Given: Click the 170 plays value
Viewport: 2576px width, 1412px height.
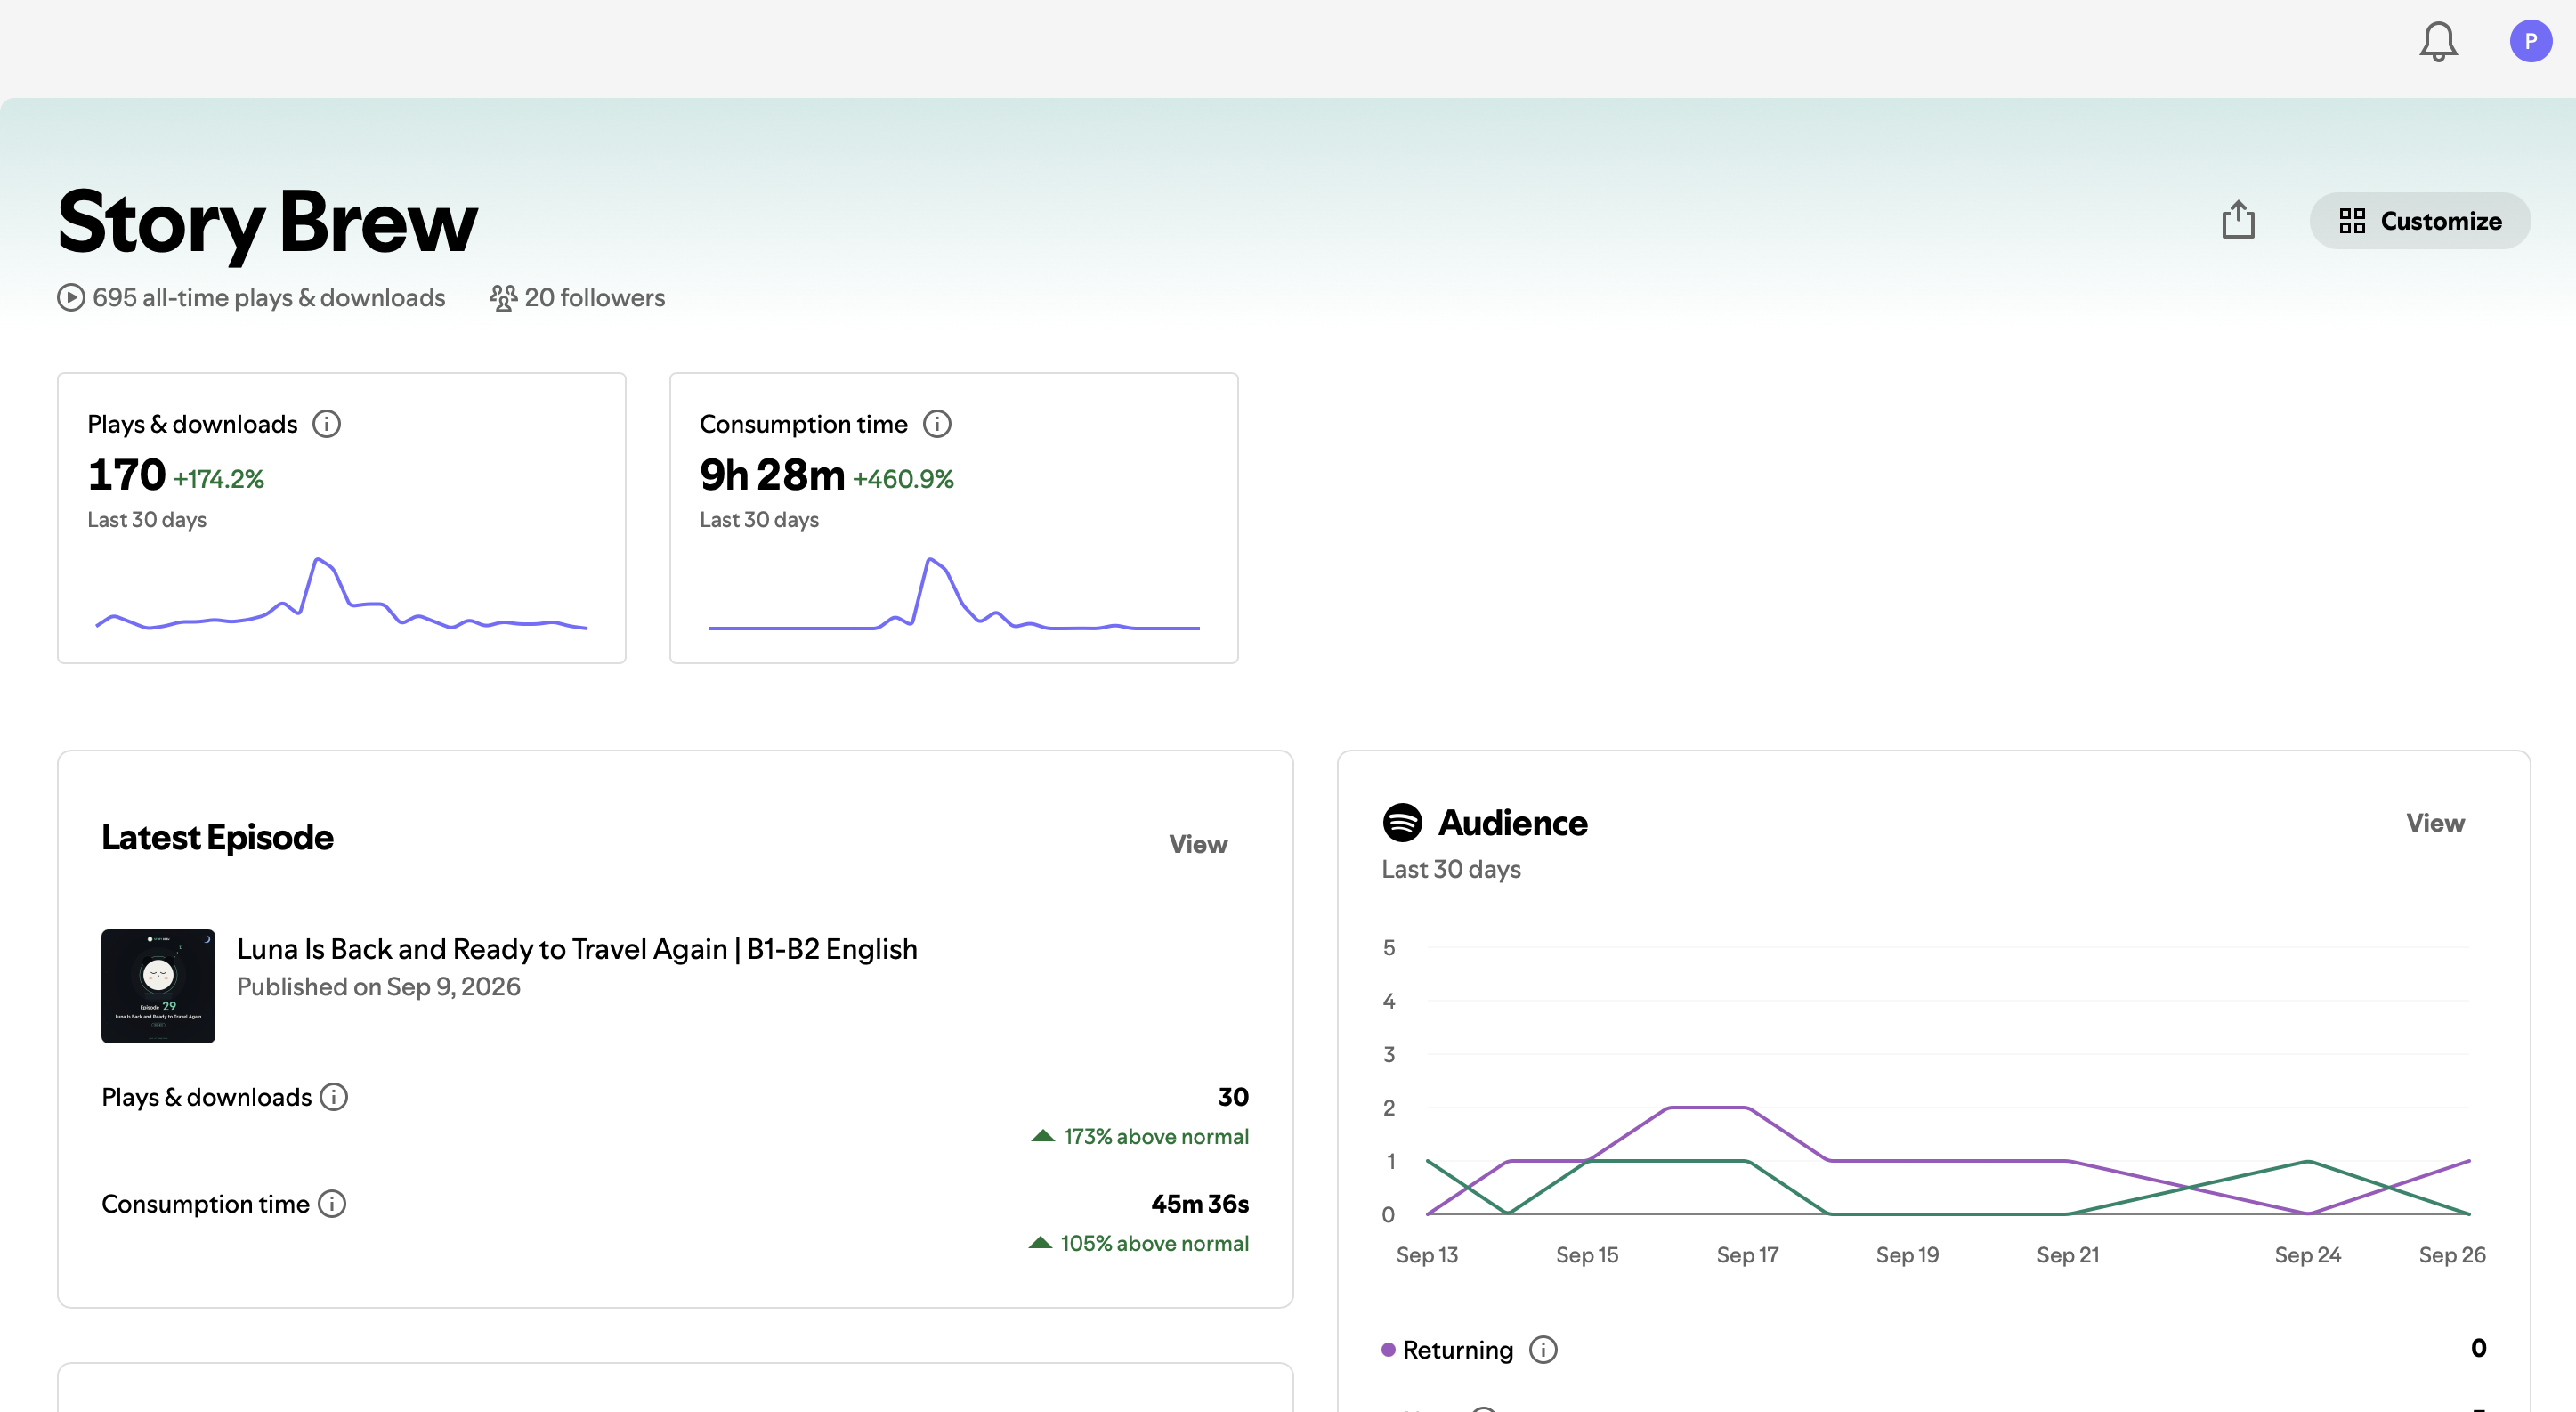Looking at the screenshot, I should click(126, 475).
